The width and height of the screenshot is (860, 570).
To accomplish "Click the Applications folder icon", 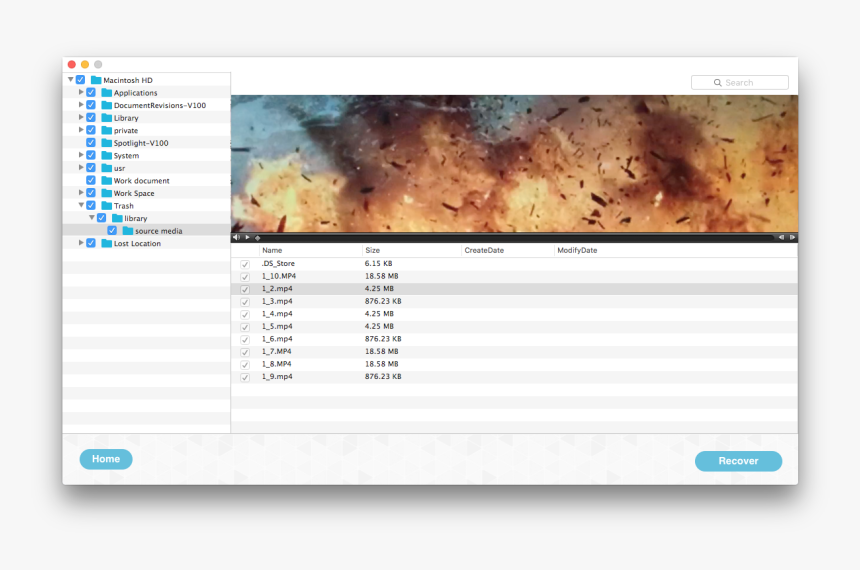I will pyautogui.click(x=107, y=93).
